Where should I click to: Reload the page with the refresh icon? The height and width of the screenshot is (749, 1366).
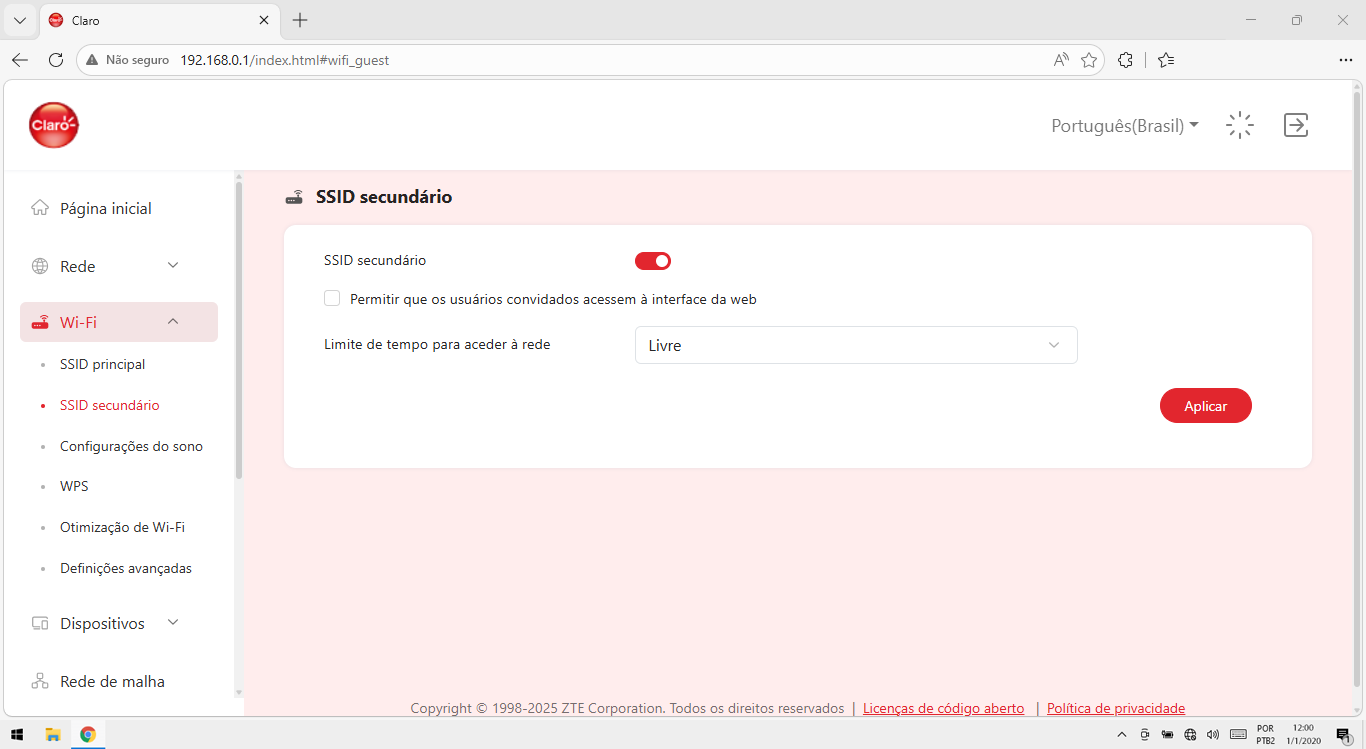[56, 60]
